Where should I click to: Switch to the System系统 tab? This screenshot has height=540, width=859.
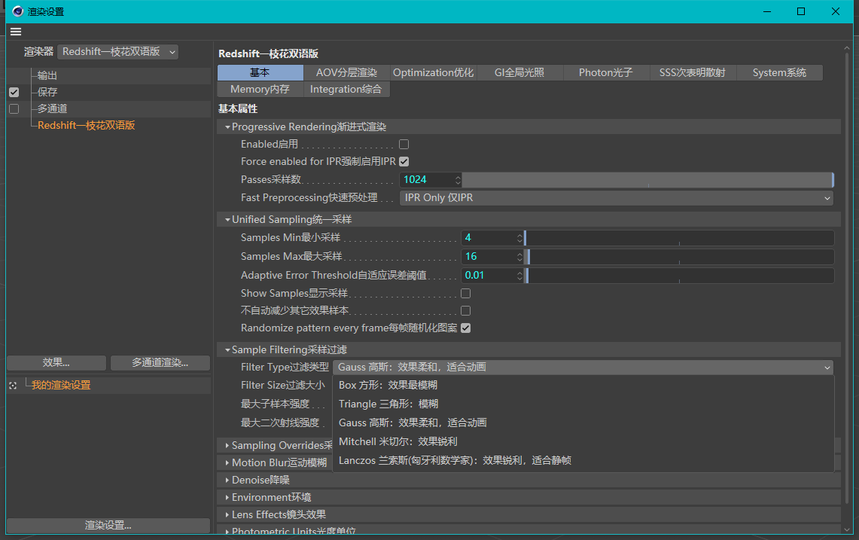click(x=779, y=72)
